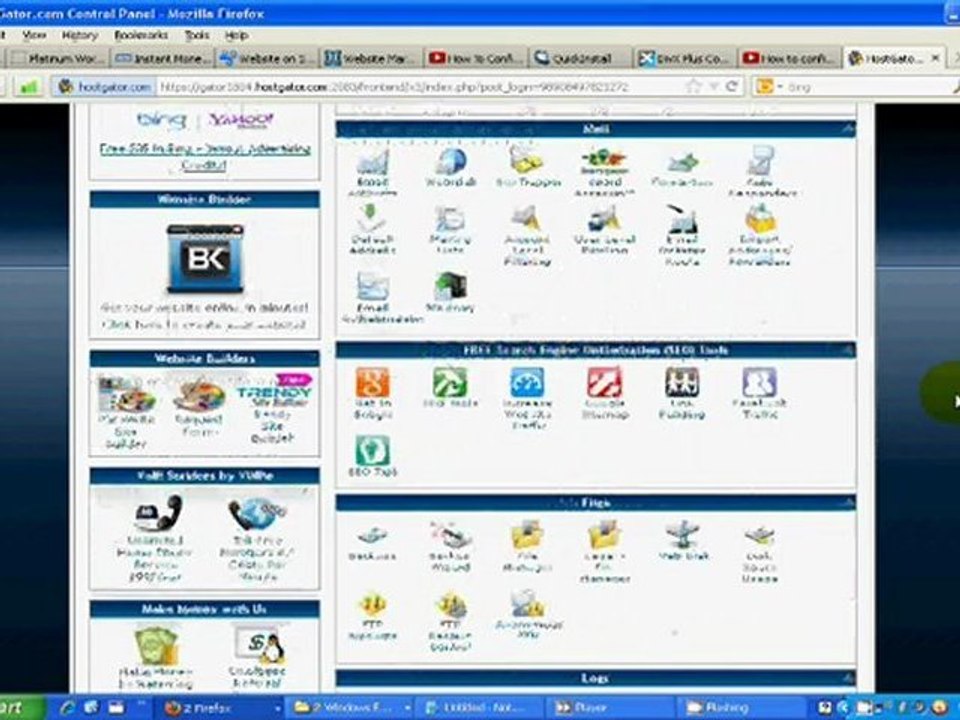Collapse the Logs section
Image resolution: width=960 pixels, height=720 pixels.
847,677
